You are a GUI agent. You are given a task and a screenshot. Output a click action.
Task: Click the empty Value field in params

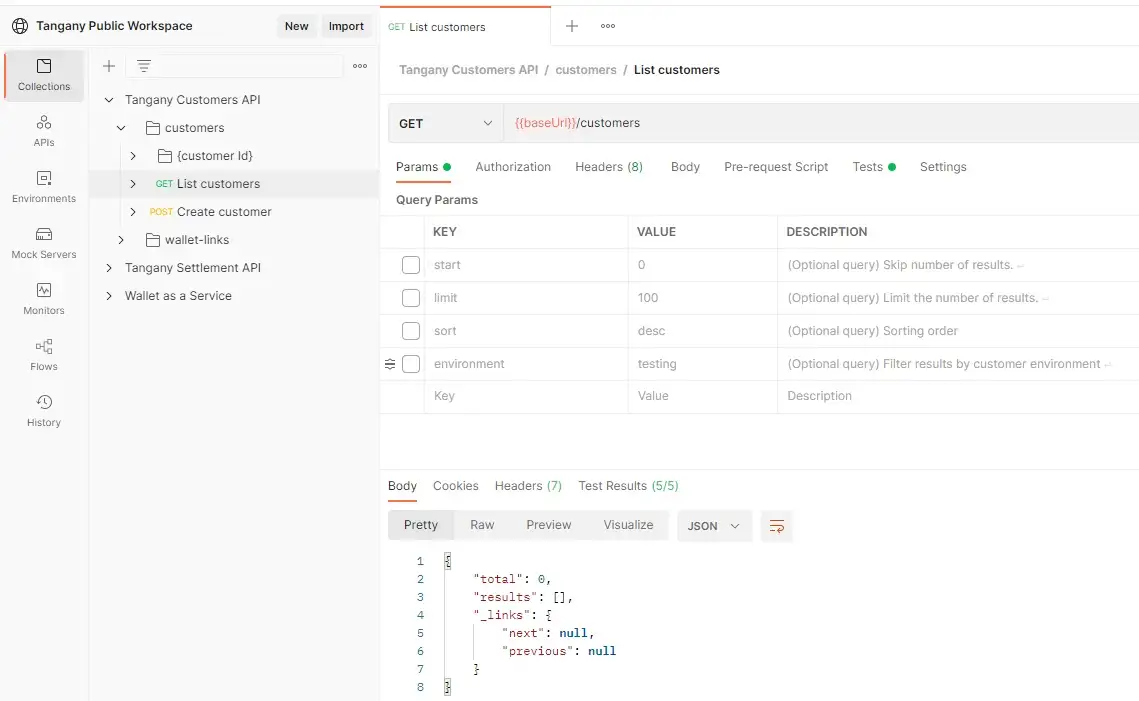[702, 397]
